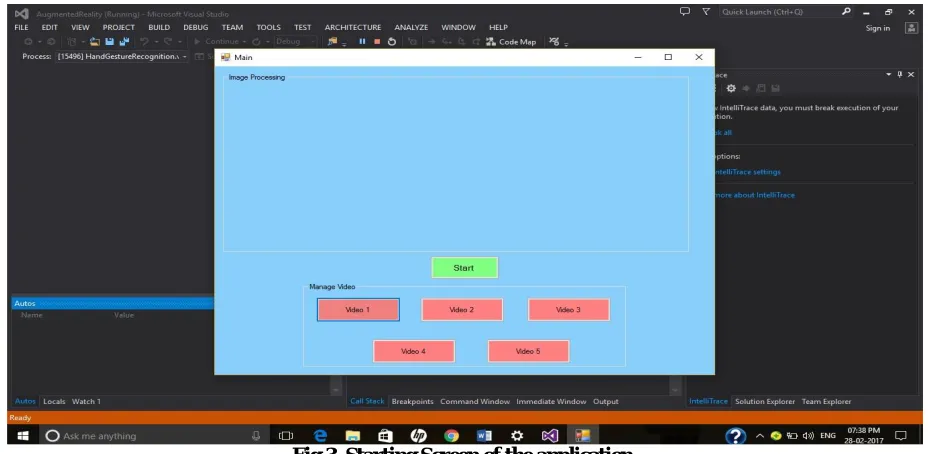Open IntelliTrace settings gear icon

pos(731,88)
